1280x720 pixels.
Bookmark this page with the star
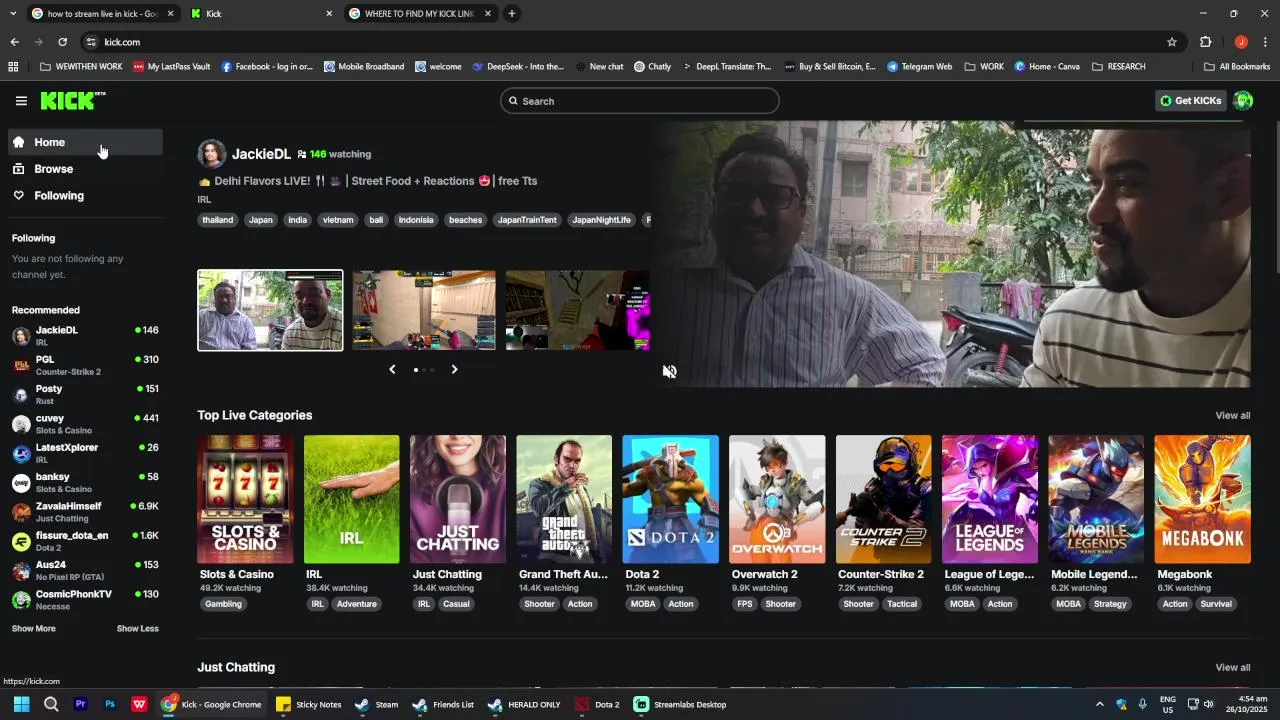(1172, 42)
